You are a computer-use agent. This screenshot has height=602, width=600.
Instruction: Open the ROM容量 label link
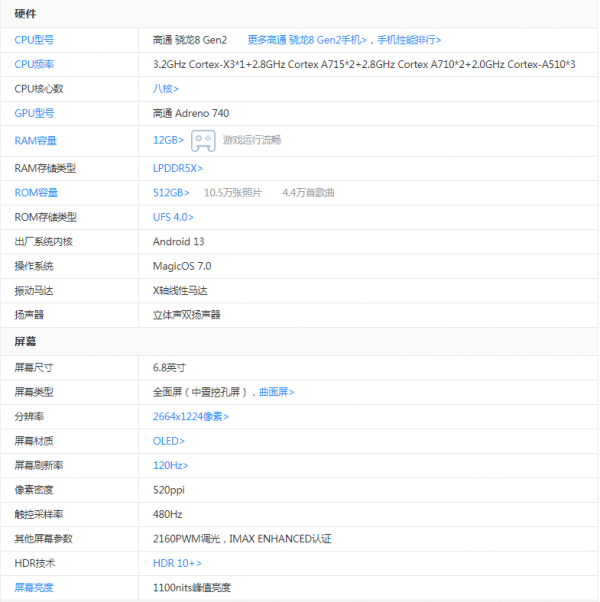pyautogui.click(x=36, y=193)
